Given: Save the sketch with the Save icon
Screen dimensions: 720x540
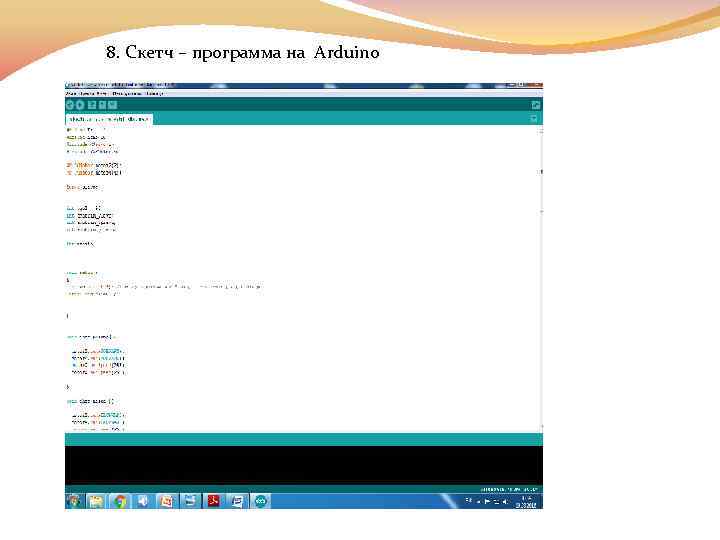Looking at the screenshot, I should 112,105.
